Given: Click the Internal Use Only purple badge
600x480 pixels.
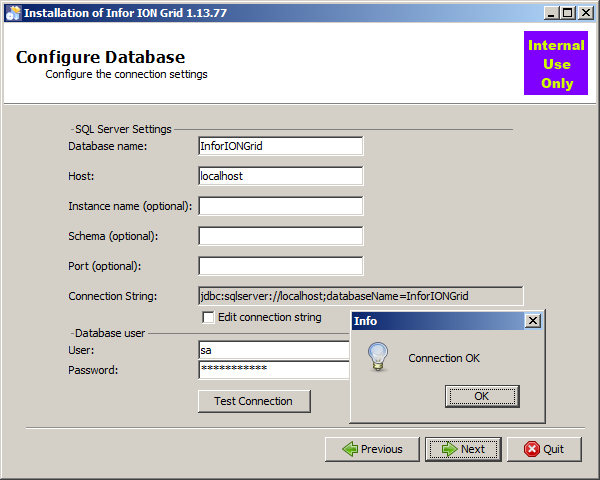Looking at the screenshot, I should pos(557,64).
